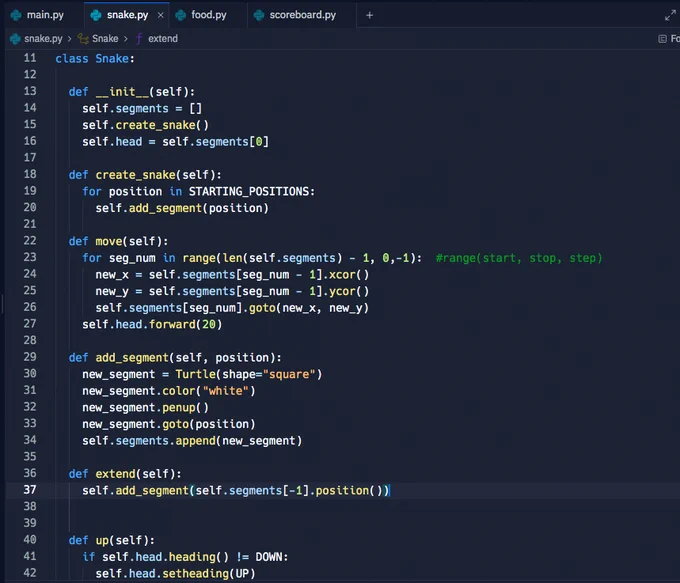Click the '#range(start, stop, step)' comment
This screenshot has height=583, width=680.
click(x=519, y=258)
